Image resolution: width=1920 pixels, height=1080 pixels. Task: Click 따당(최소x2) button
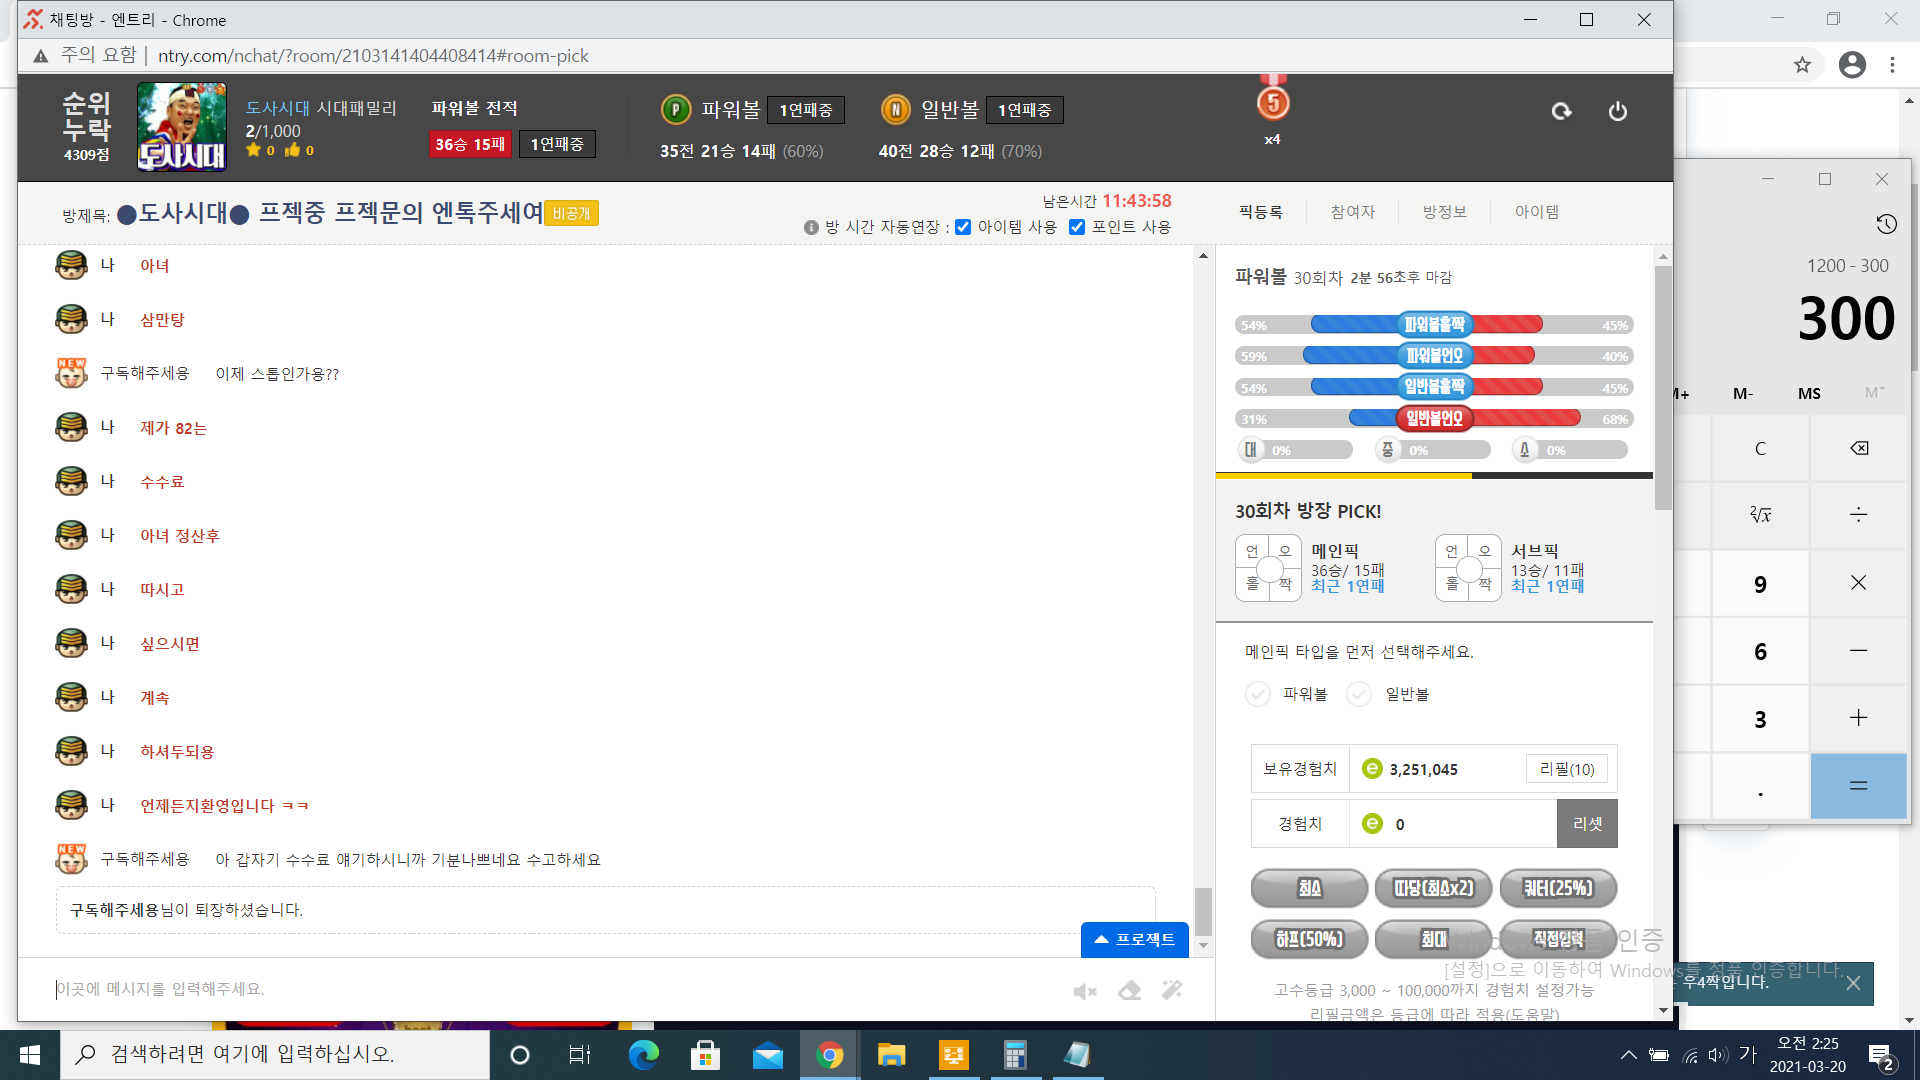[x=1434, y=888]
